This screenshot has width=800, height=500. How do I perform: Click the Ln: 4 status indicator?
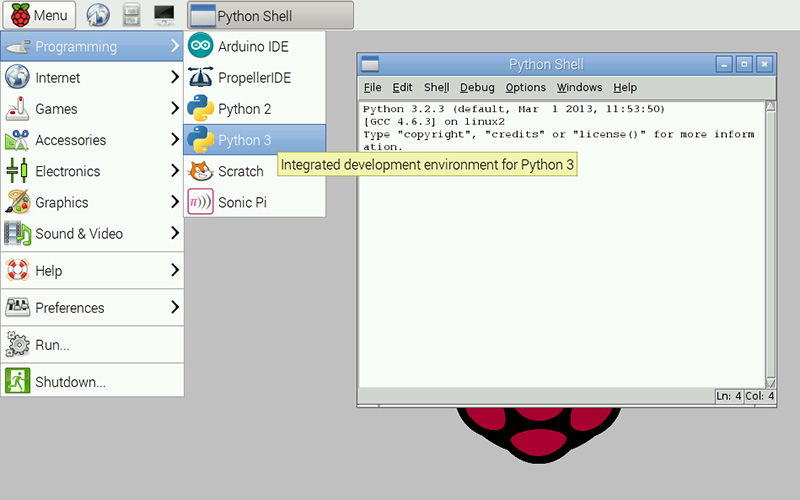click(x=729, y=396)
